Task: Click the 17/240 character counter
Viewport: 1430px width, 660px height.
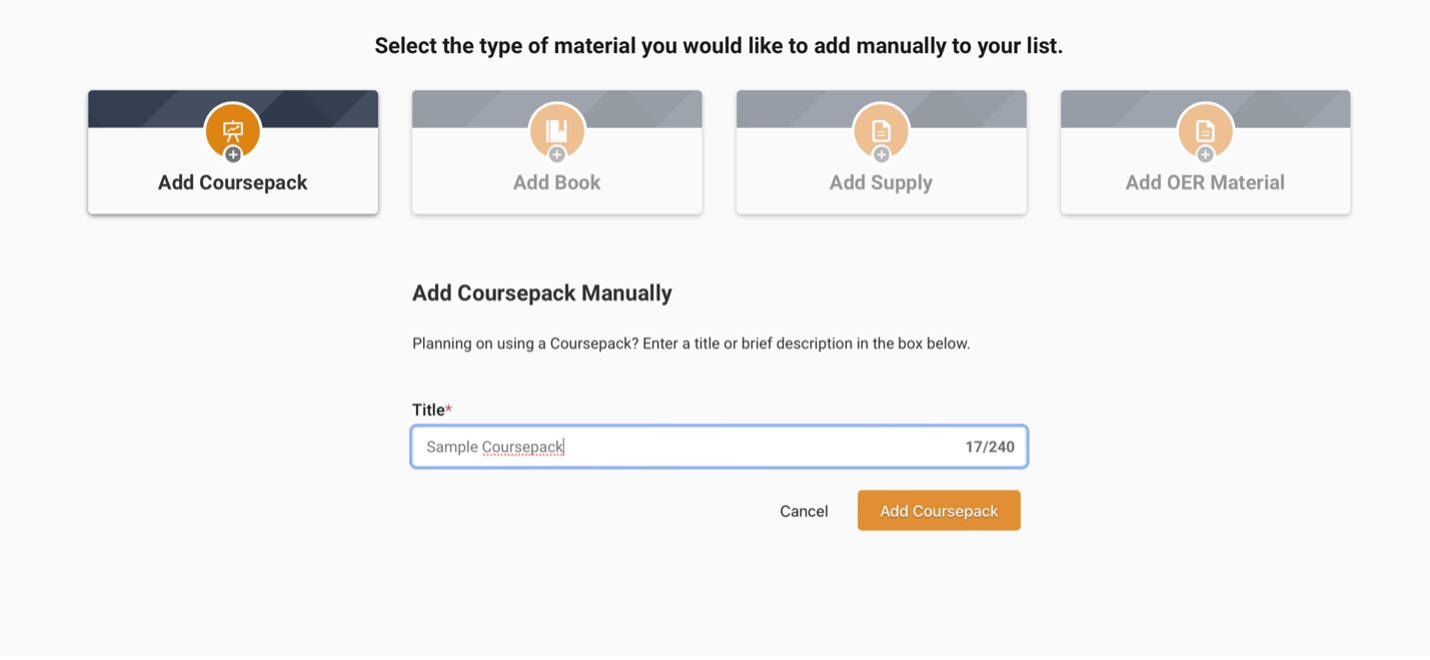Action: pos(990,446)
